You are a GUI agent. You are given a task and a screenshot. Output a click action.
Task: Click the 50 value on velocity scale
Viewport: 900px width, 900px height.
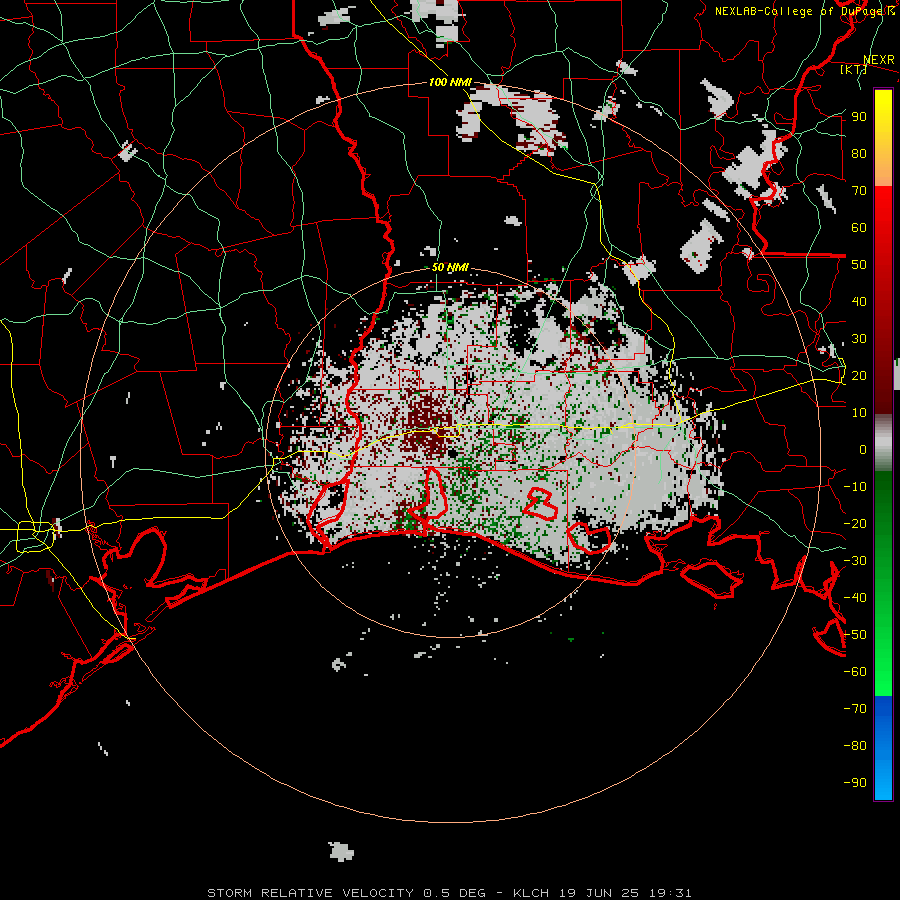[859, 265]
